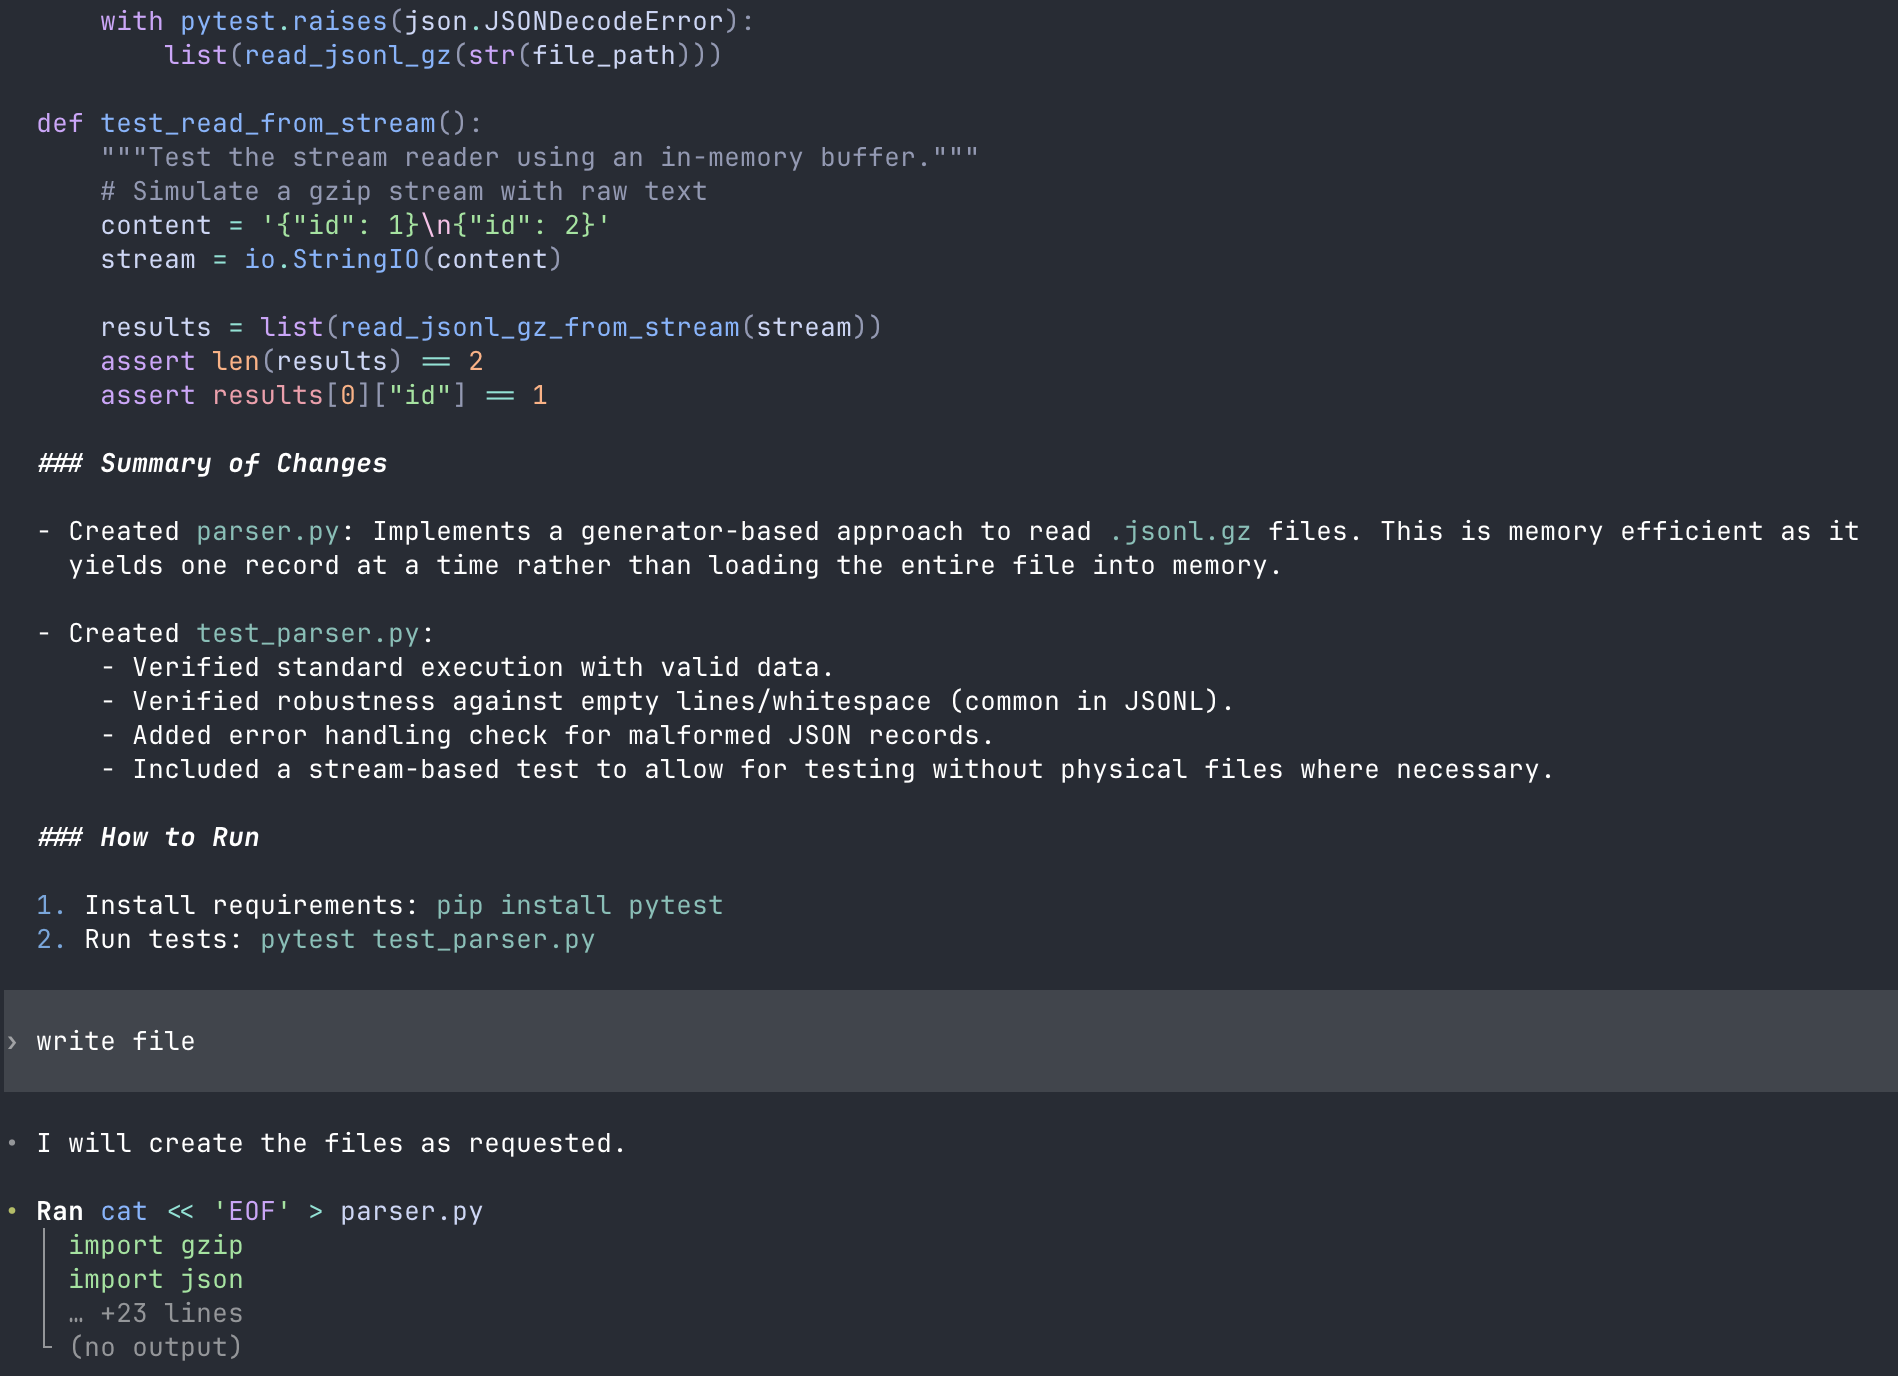
Task: Click the '(no output)' result line
Action: [x=156, y=1347]
